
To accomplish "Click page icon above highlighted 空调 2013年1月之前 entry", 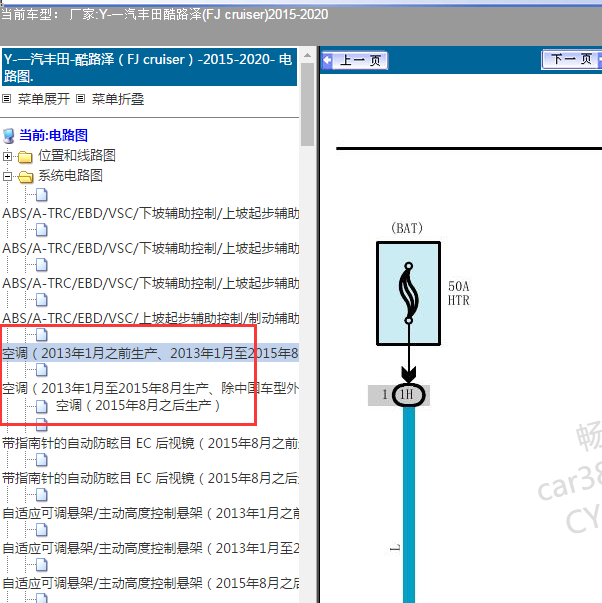I will point(42,335).
